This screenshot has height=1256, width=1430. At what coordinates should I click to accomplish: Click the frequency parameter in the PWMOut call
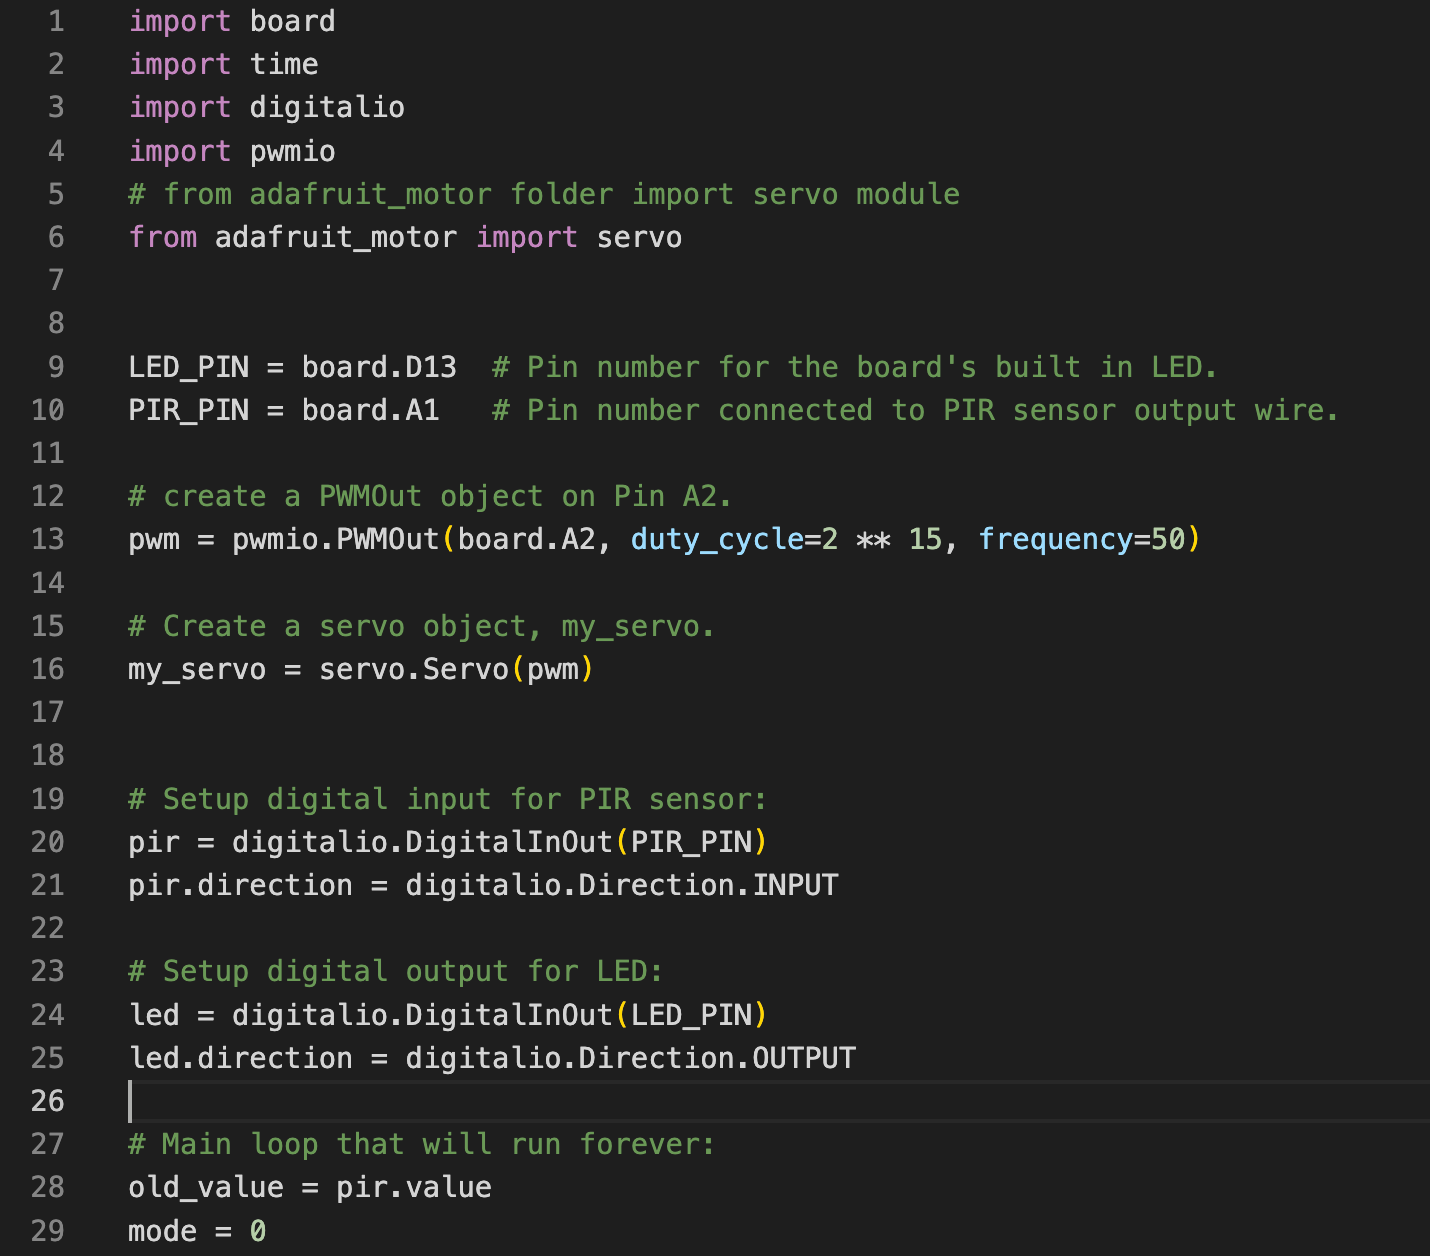[x=1055, y=539]
